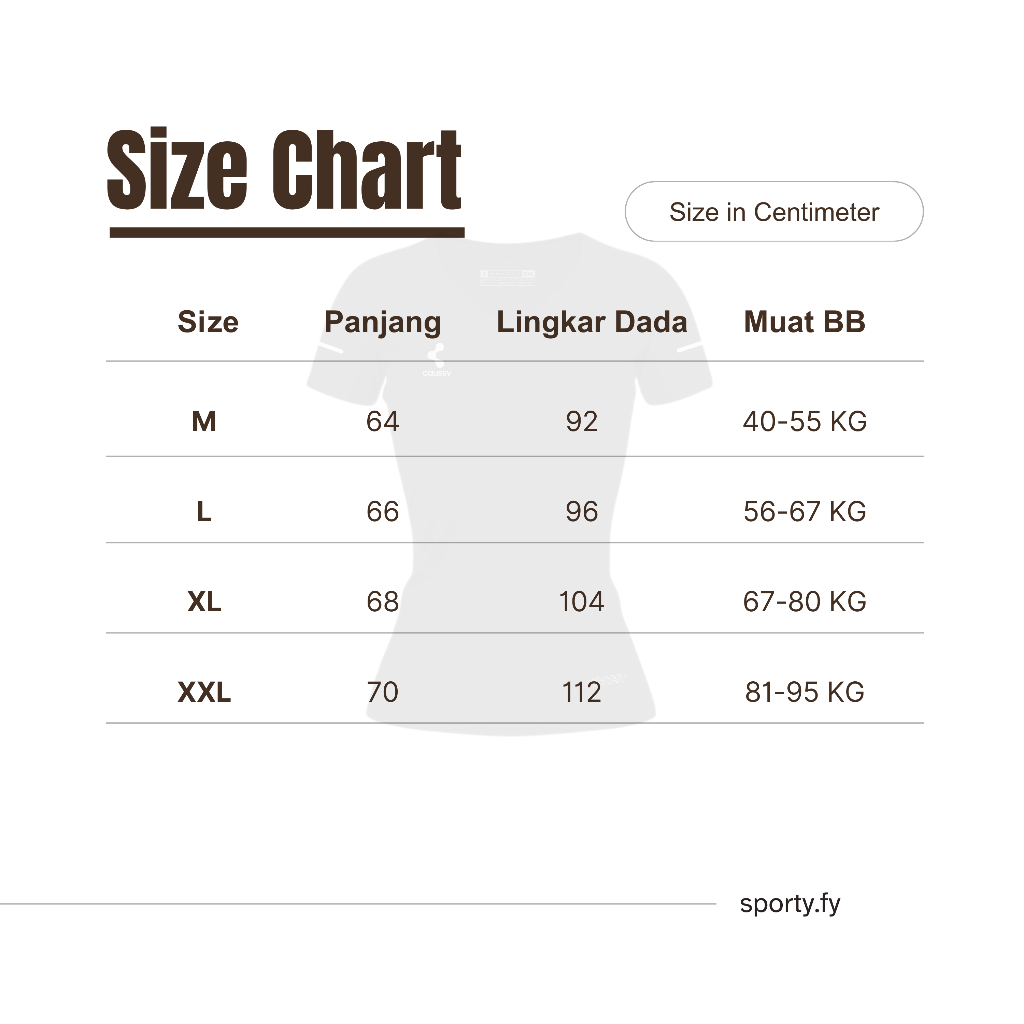The width and height of the screenshot is (1024, 1024).
Task: Choose the XL size row label
Action: pyautogui.click(x=204, y=602)
